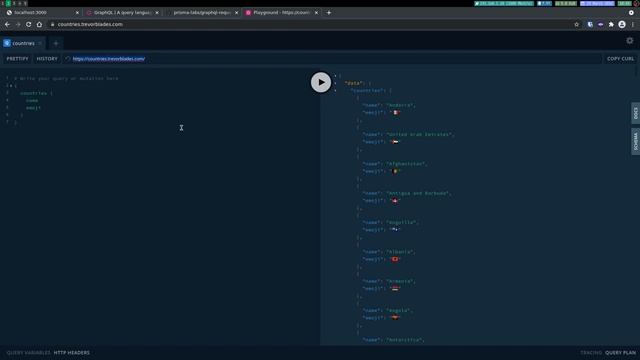Run the query with the play button

point(321,82)
